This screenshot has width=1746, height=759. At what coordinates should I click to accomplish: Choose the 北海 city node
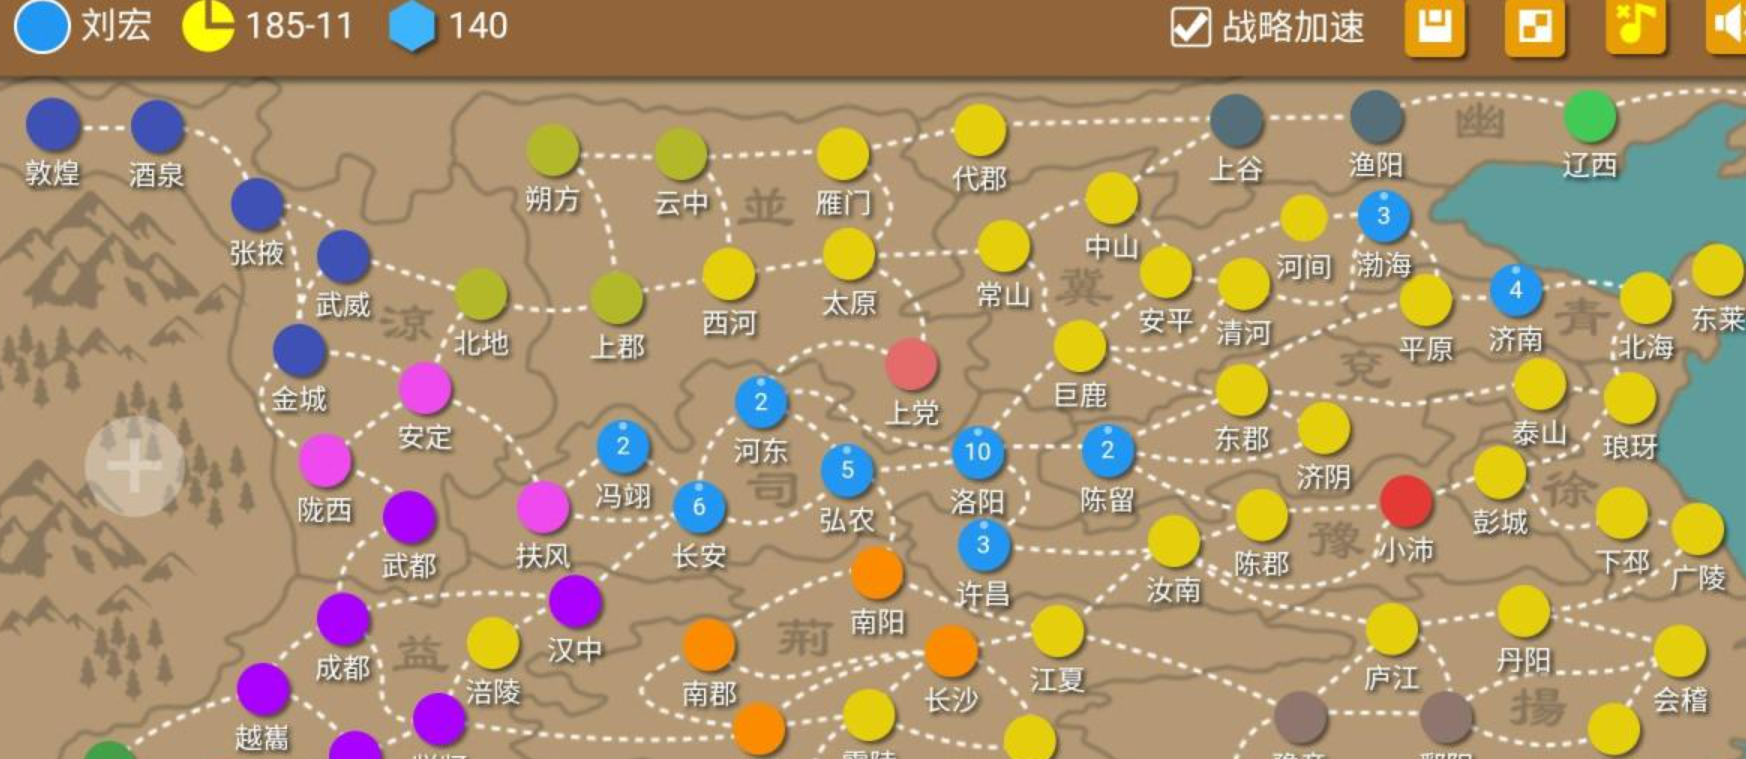tap(1646, 298)
